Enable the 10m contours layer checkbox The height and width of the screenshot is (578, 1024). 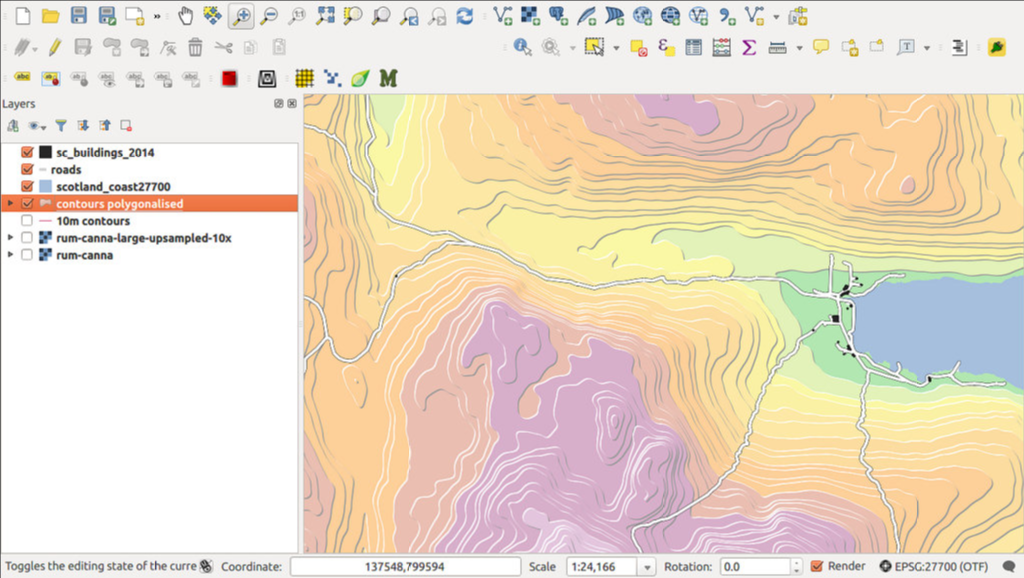click(27, 221)
